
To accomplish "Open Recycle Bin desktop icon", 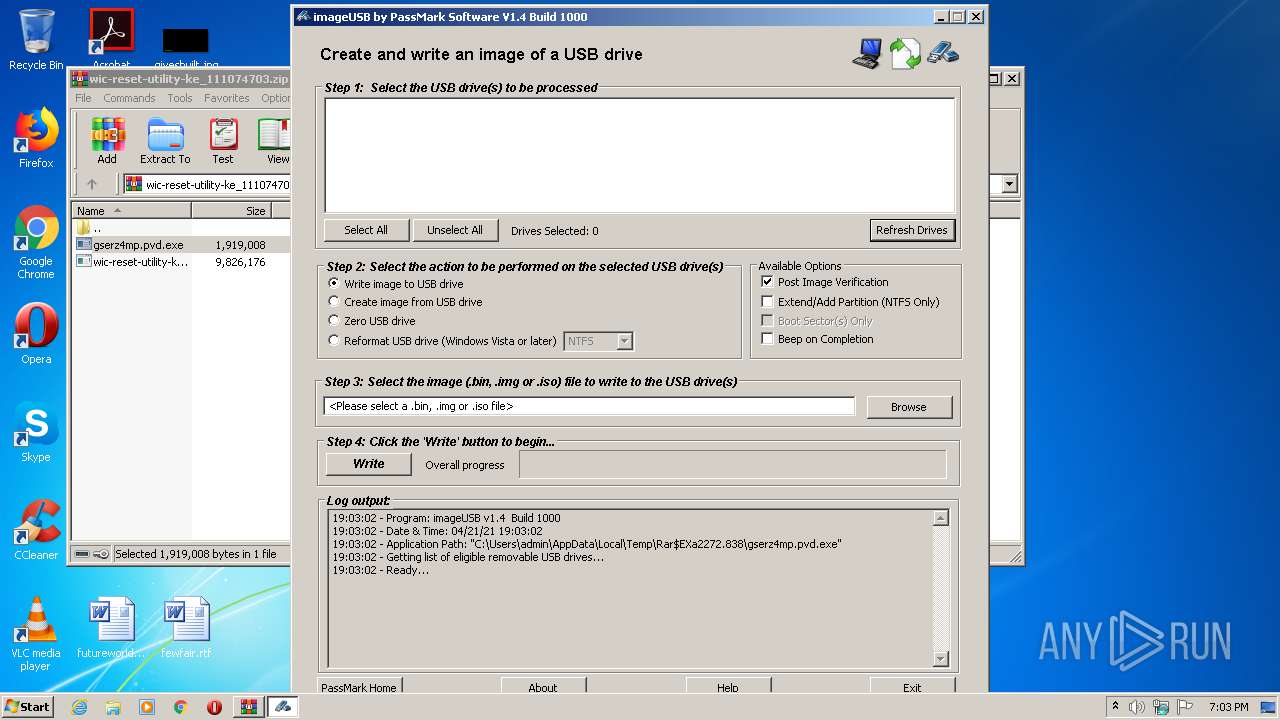I will 36,40.
